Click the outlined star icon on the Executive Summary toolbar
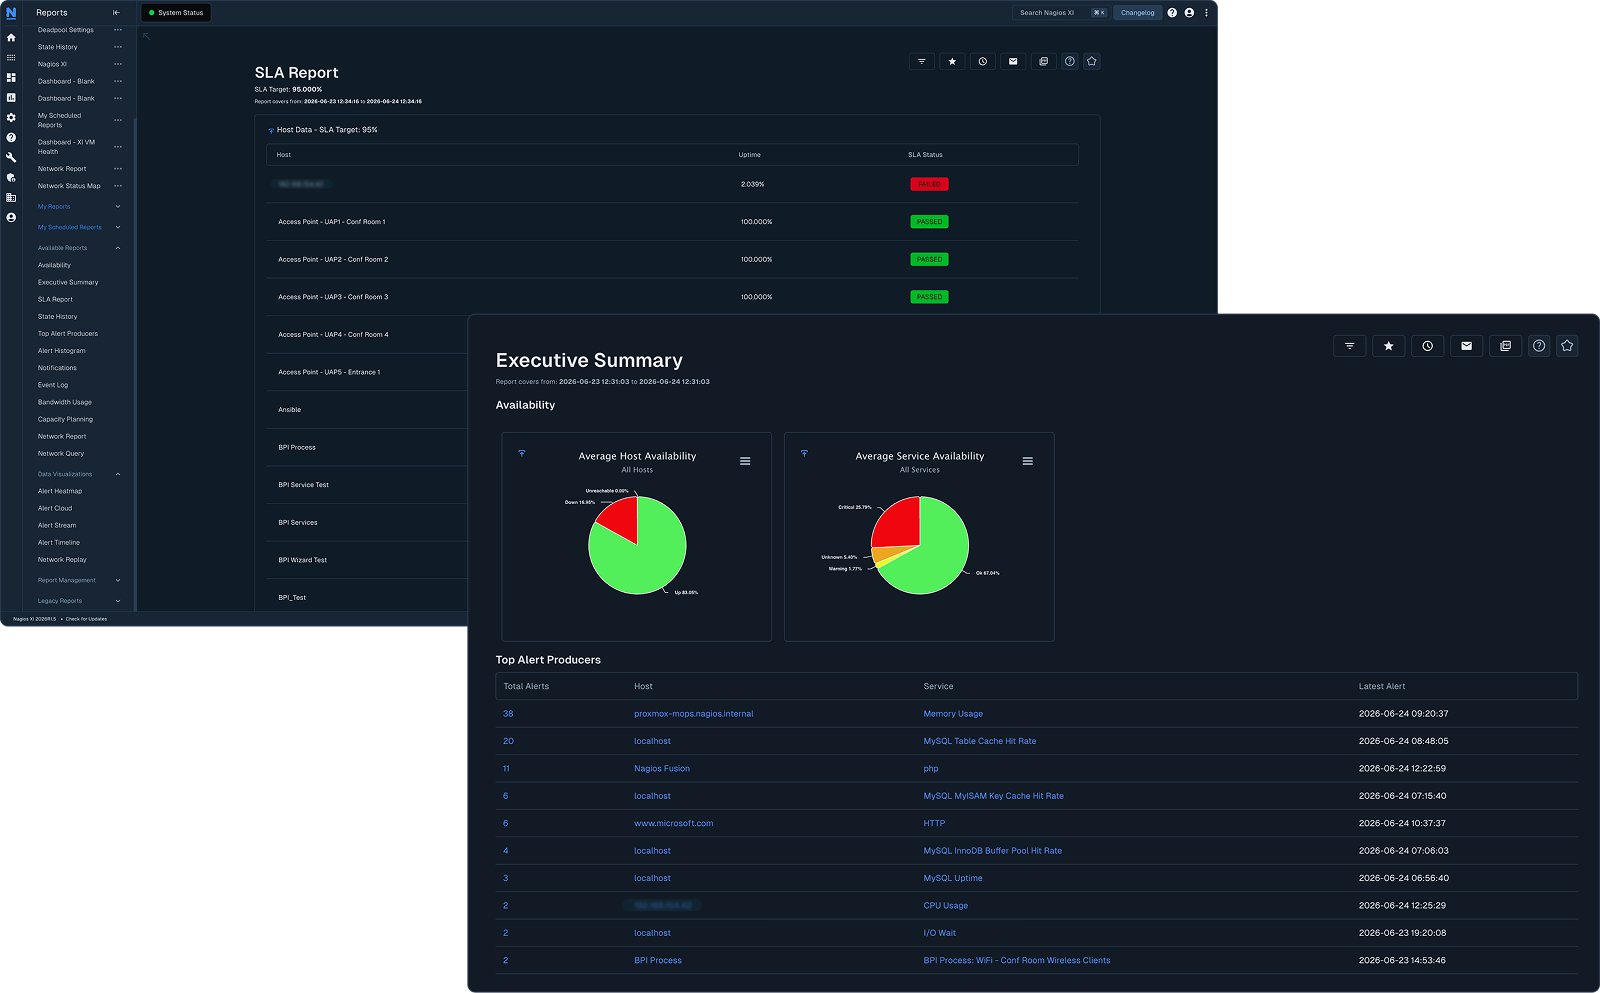The width and height of the screenshot is (1600, 993). [1567, 346]
